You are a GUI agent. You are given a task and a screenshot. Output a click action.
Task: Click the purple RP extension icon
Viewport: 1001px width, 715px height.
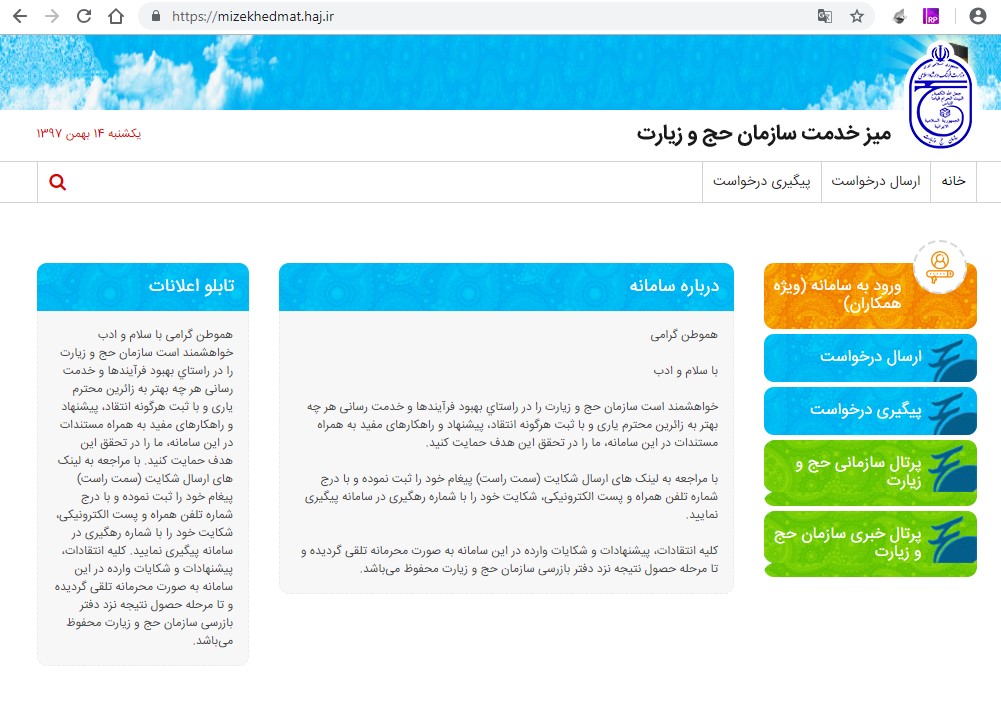tap(931, 16)
